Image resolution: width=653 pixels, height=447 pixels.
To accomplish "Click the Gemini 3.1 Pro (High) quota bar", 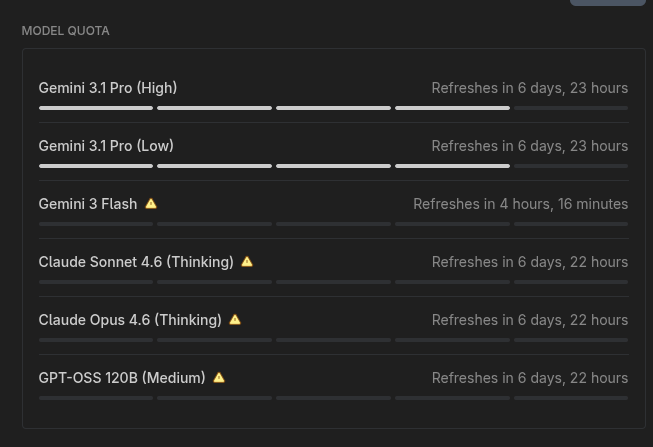I will pos(333,108).
